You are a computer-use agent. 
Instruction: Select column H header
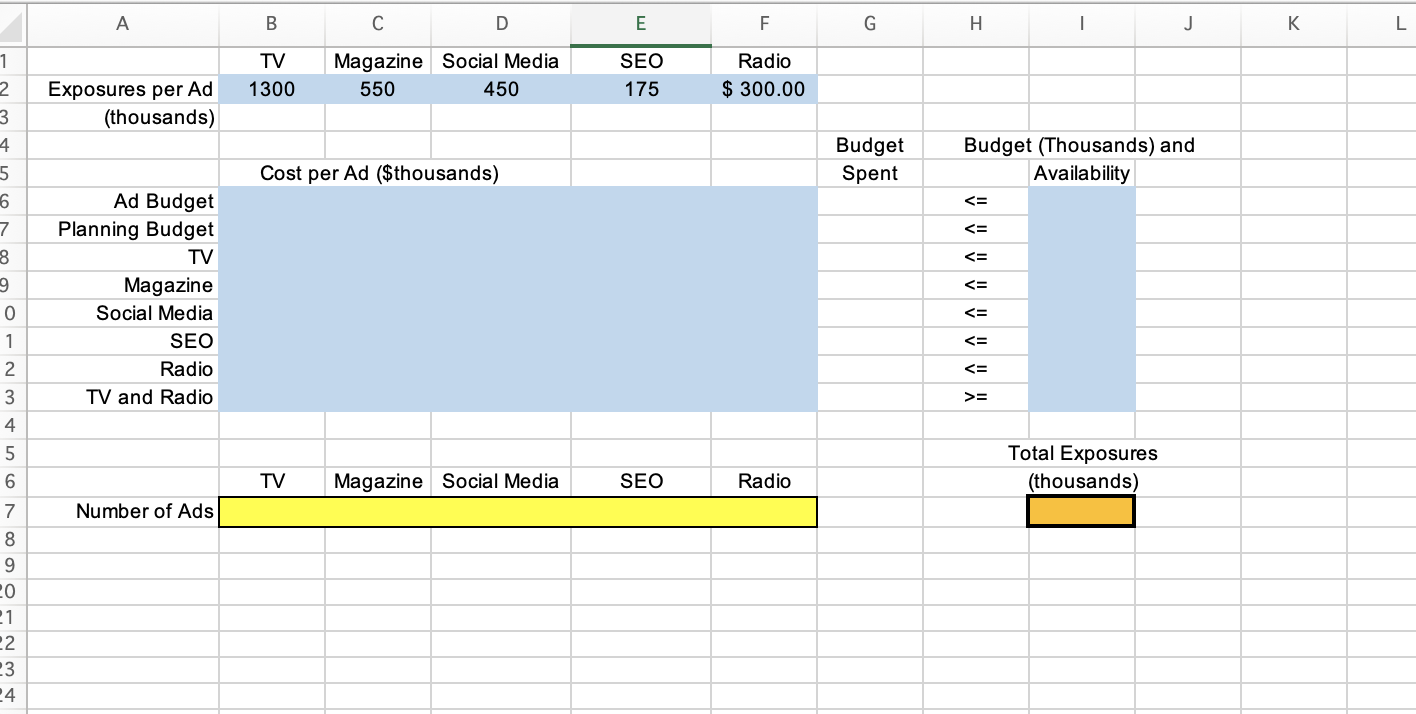click(976, 23)
